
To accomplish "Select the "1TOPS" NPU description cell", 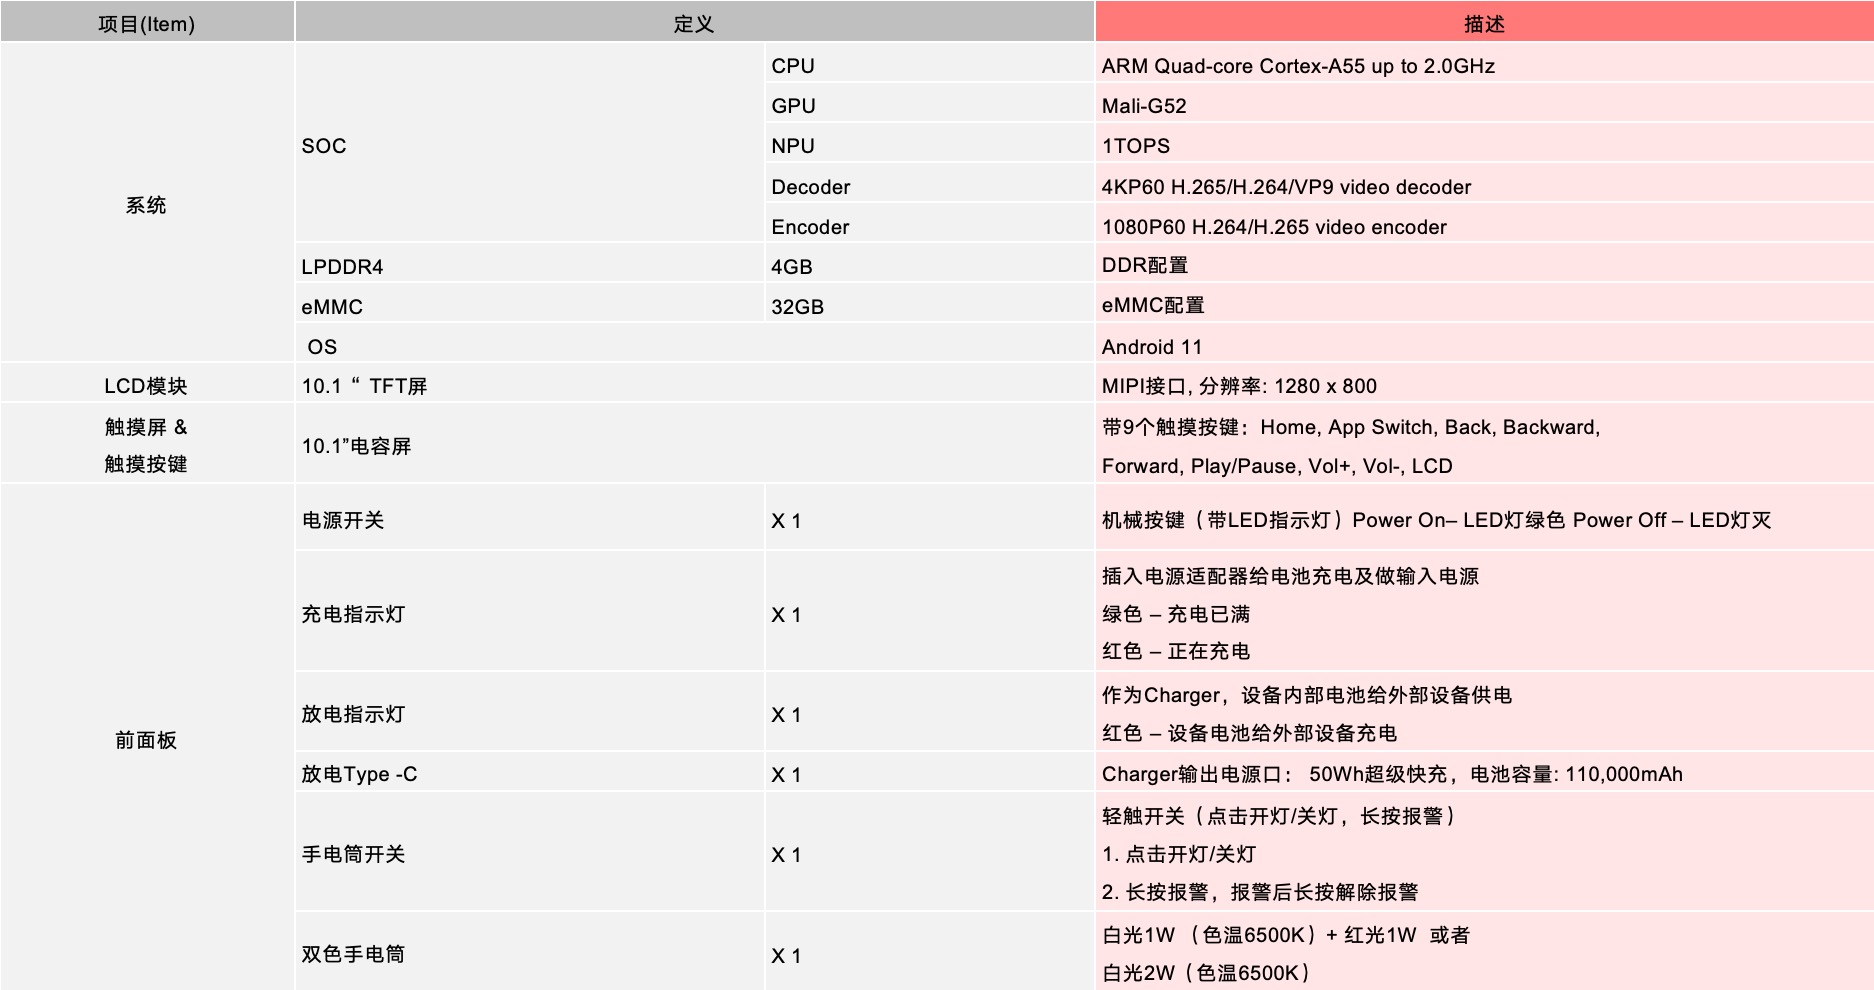I will click(1136, 146).
